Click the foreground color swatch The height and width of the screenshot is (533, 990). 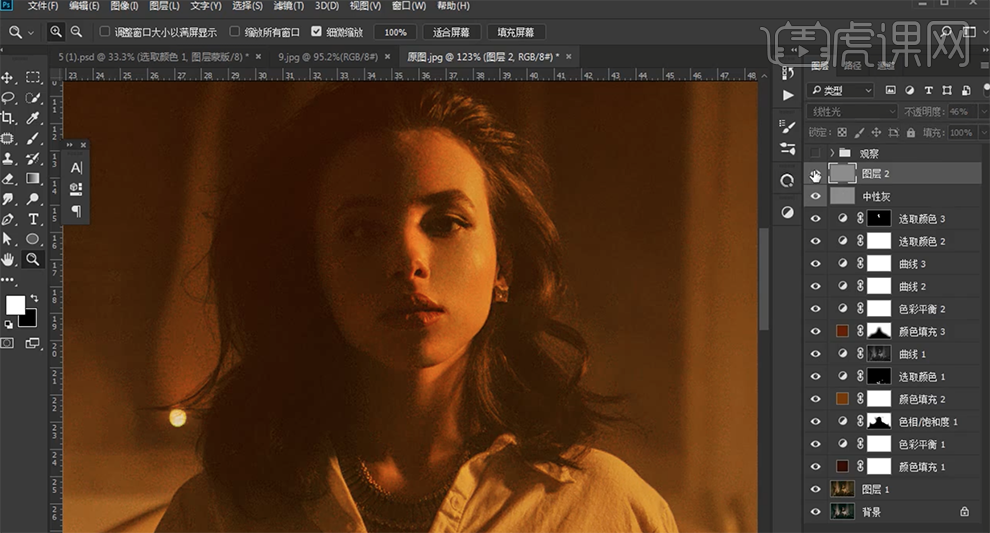pyautogui.click(x=17, y=305)
